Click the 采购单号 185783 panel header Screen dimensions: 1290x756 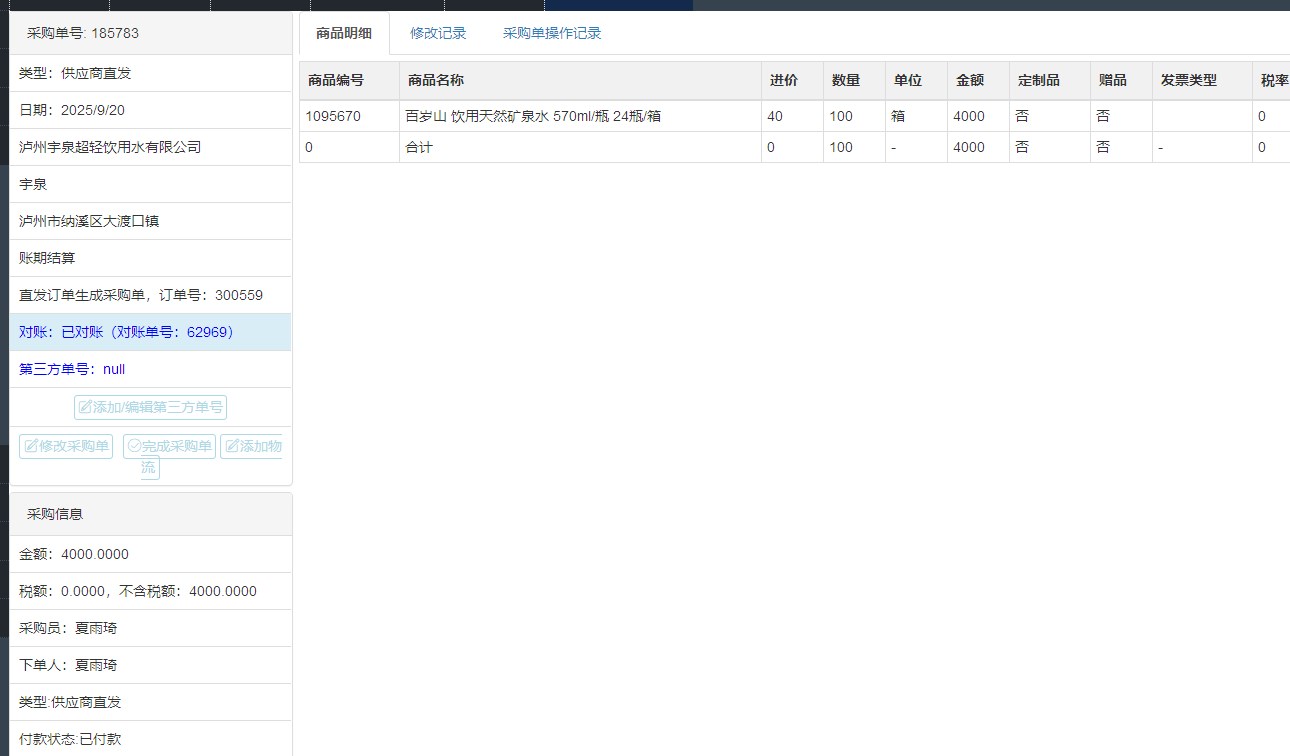pos(83,33)
